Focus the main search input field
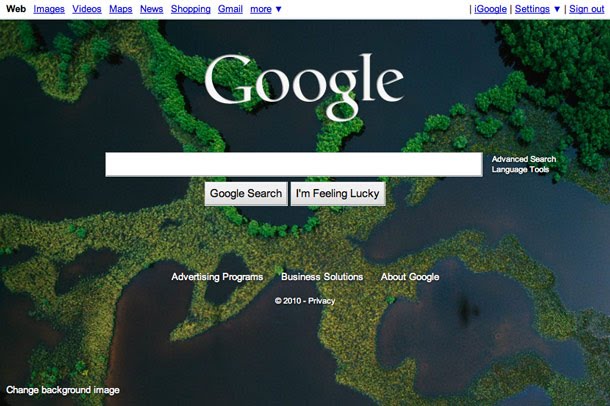This screenshot has width=610, height=406. pos(294,164)
